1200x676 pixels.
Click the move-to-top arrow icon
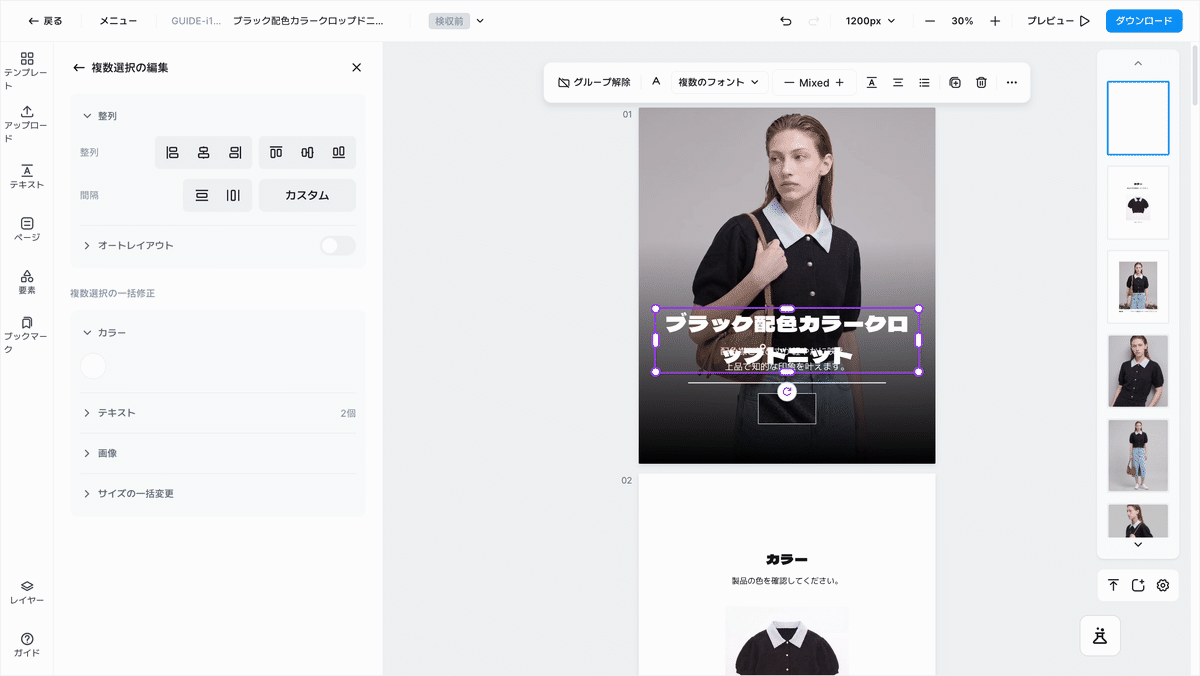[x=1113, y=585]
